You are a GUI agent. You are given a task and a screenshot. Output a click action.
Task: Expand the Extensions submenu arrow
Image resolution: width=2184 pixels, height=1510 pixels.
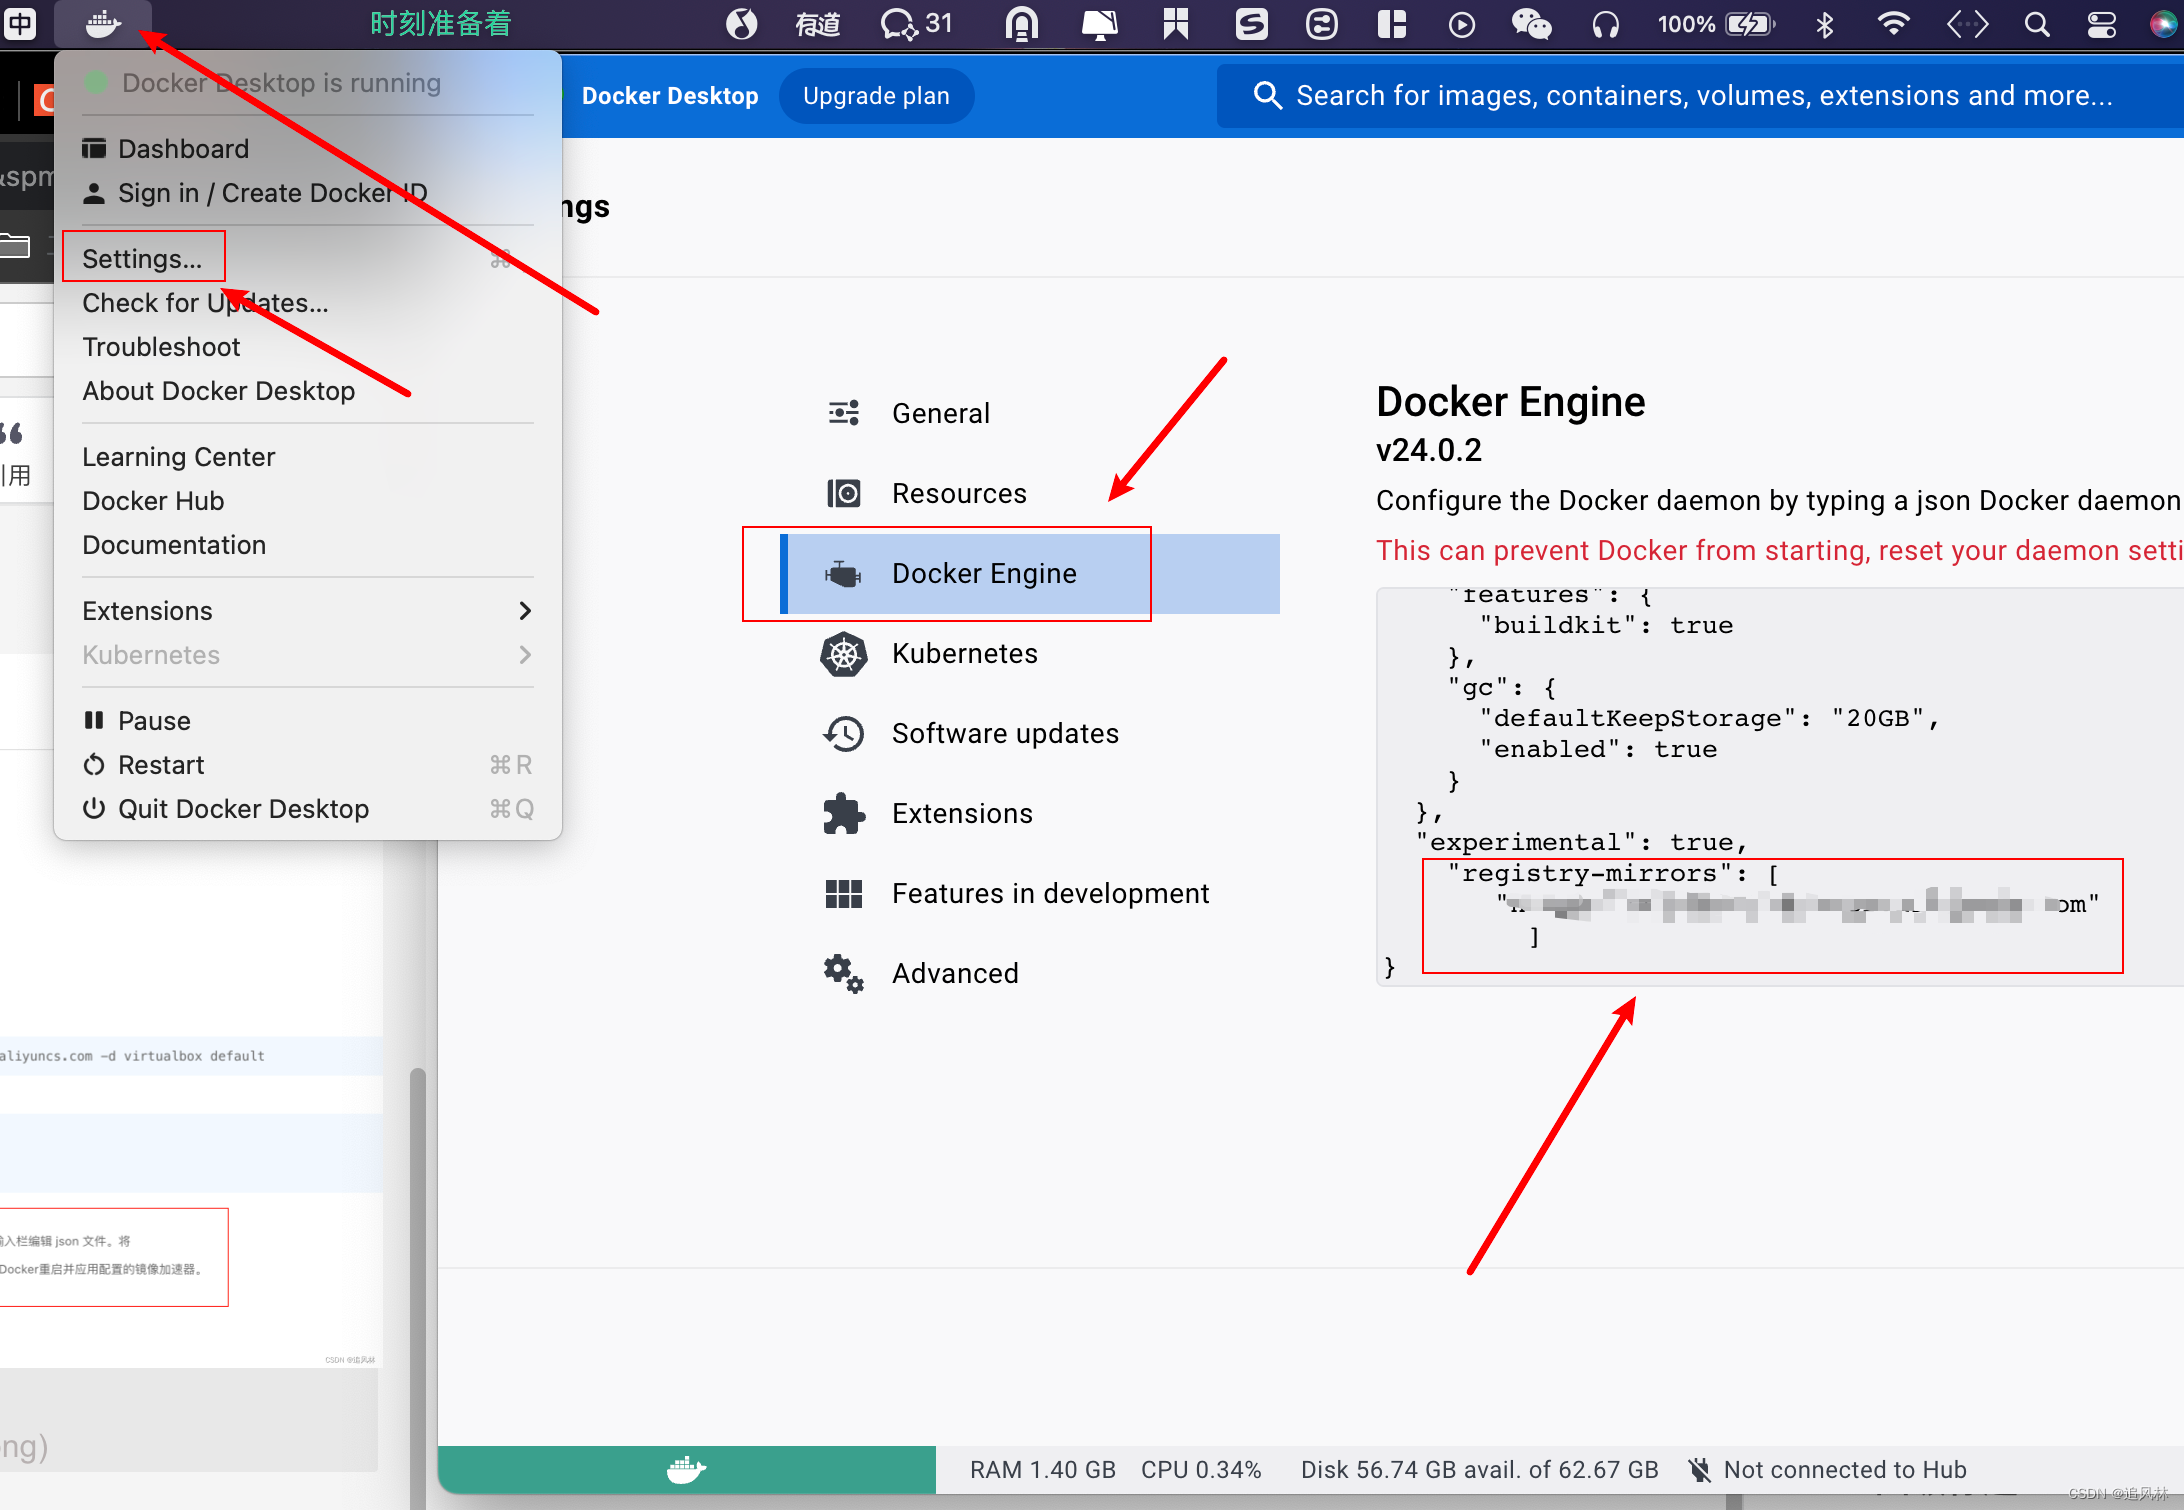pyautogui.click(x=525, y=611)
